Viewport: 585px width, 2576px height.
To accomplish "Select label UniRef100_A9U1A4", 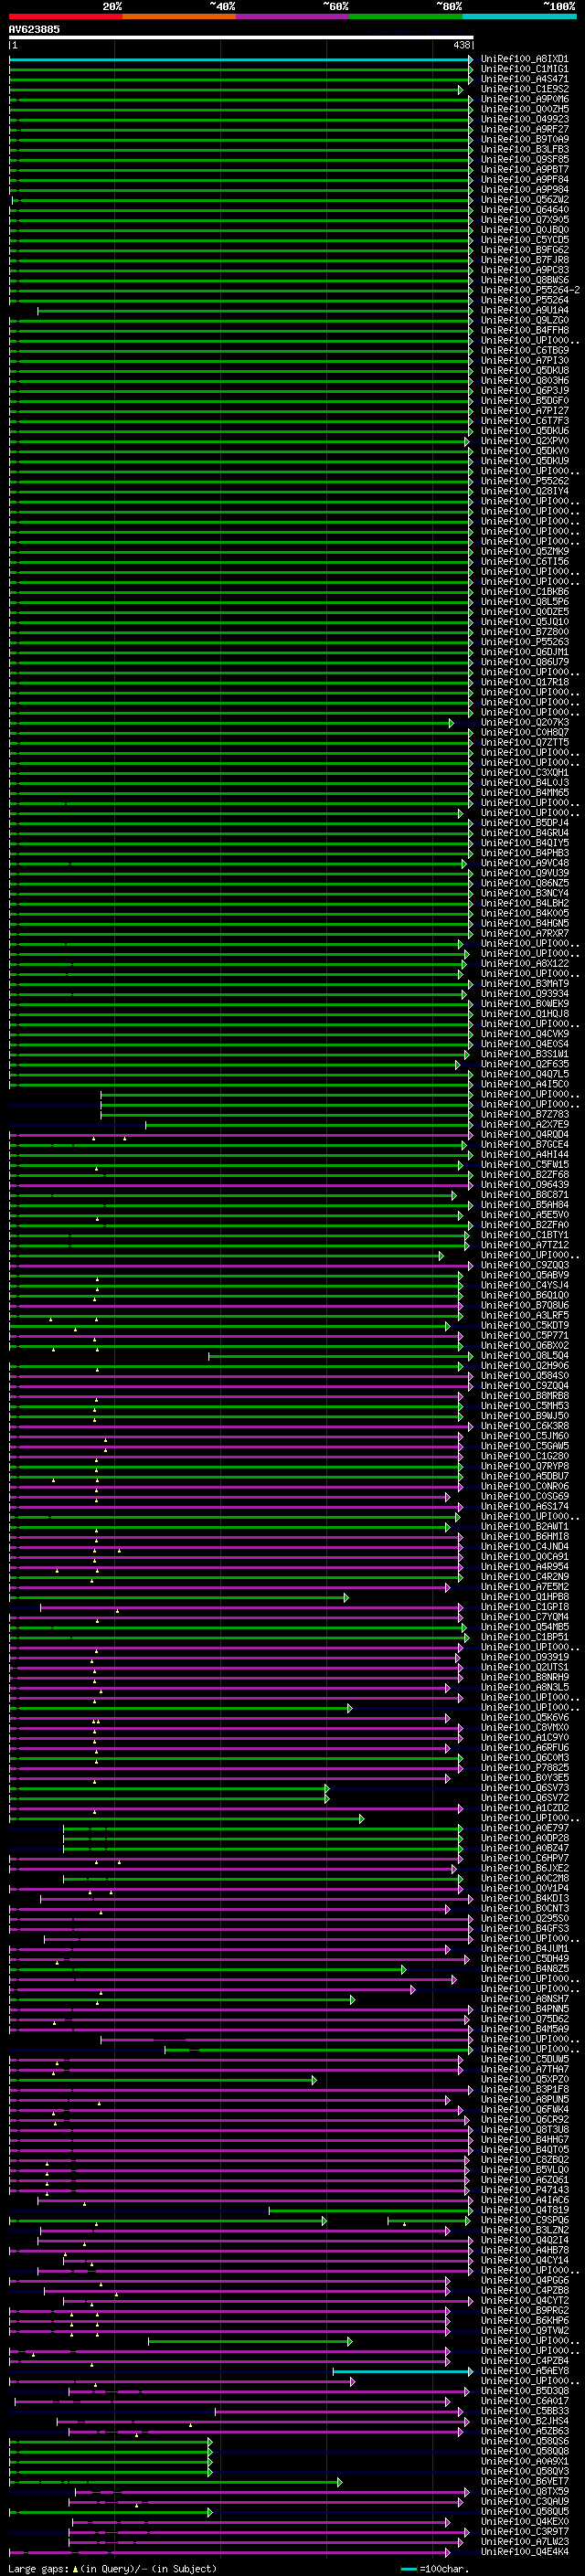I will coord(525,311).
